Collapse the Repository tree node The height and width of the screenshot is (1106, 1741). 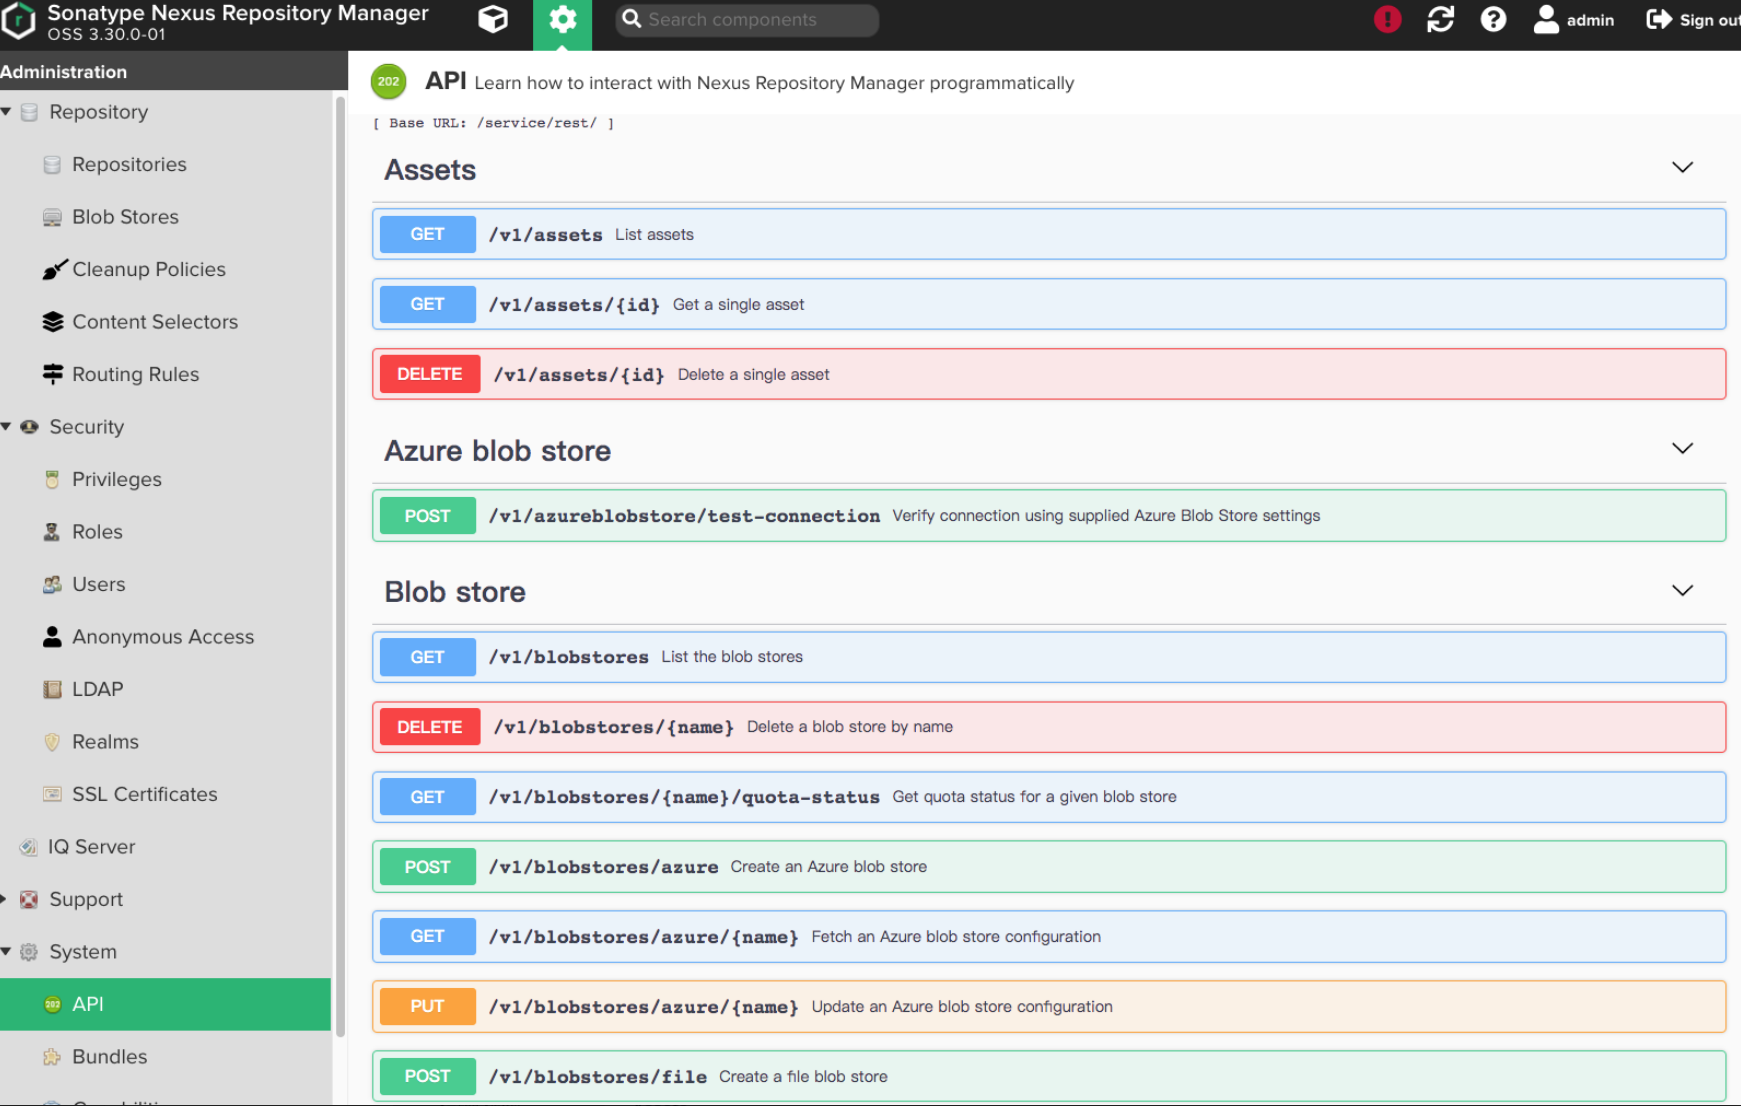coord(7,112)
